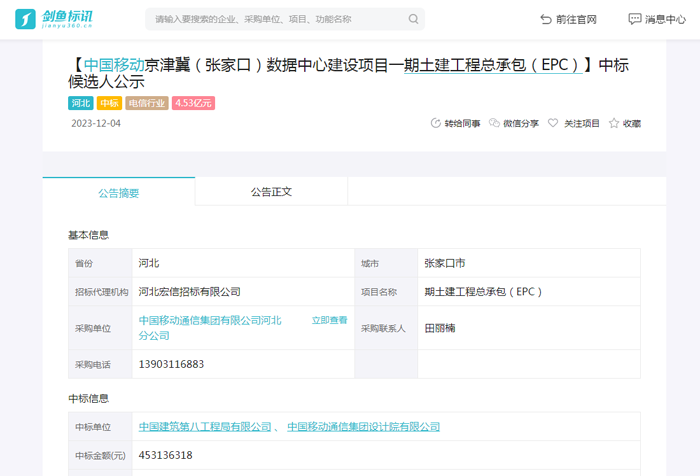
Task: Click 河北宏信招标有限公司 agency value
Action: 189,292
